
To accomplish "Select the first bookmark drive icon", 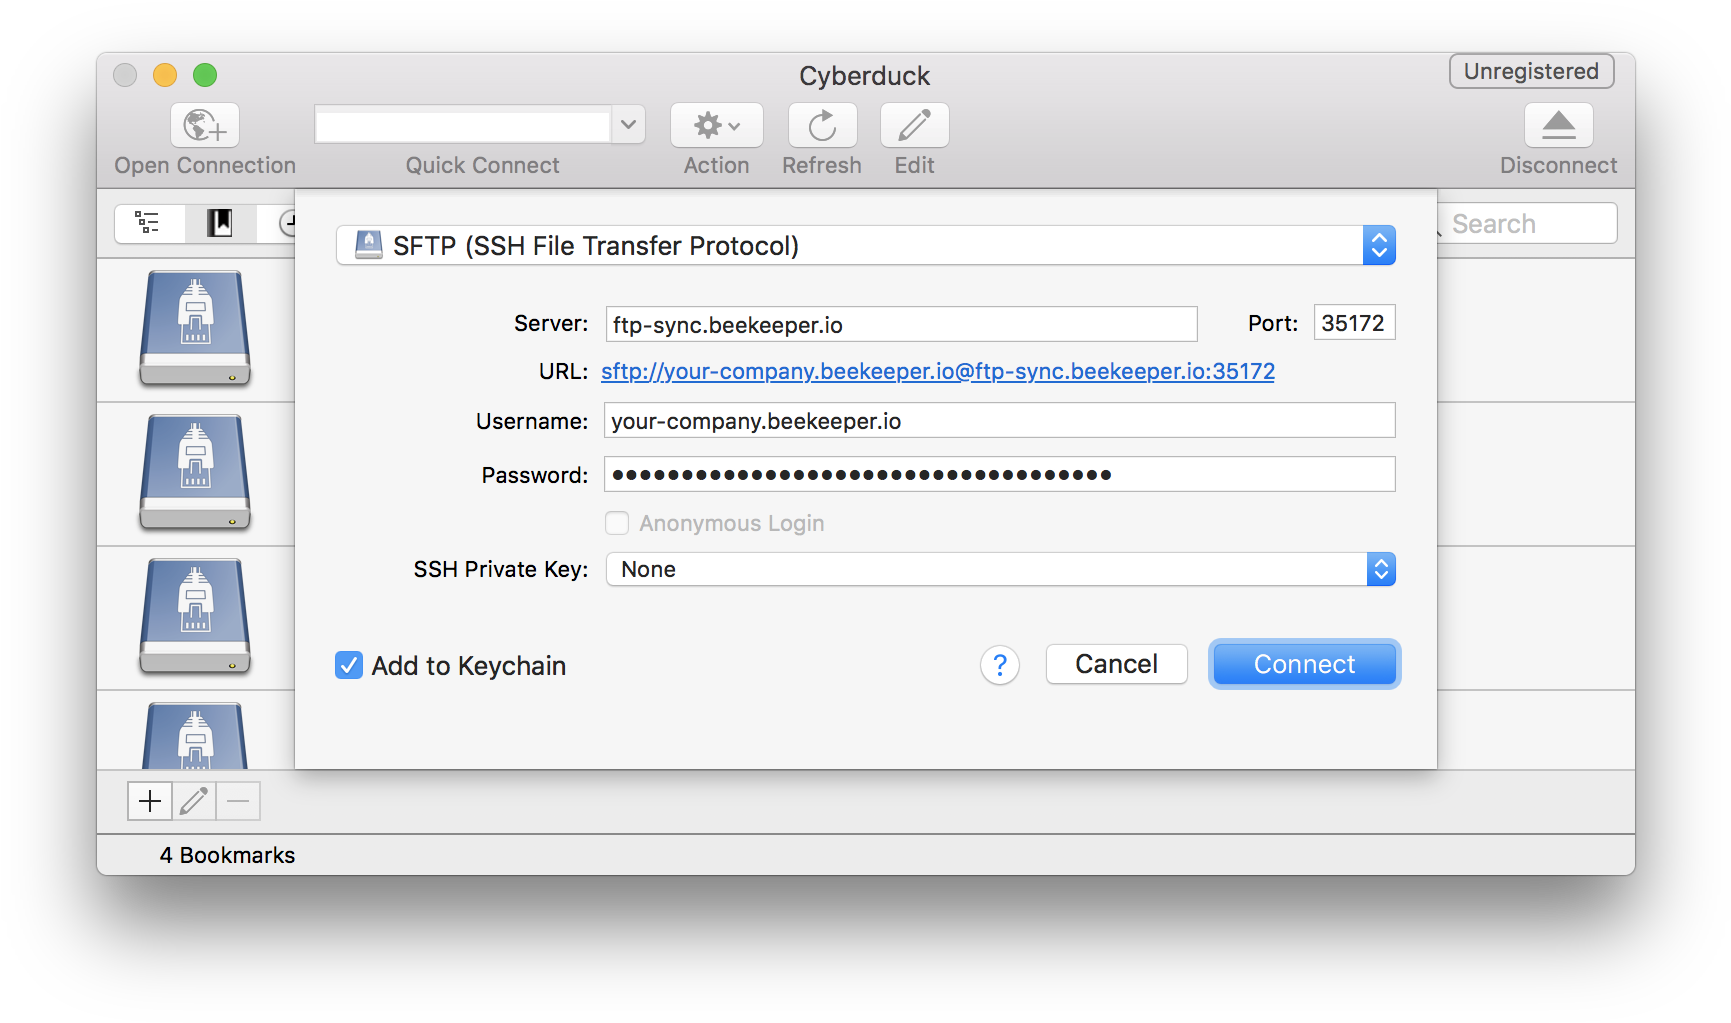I will click(x=195, y=329).
